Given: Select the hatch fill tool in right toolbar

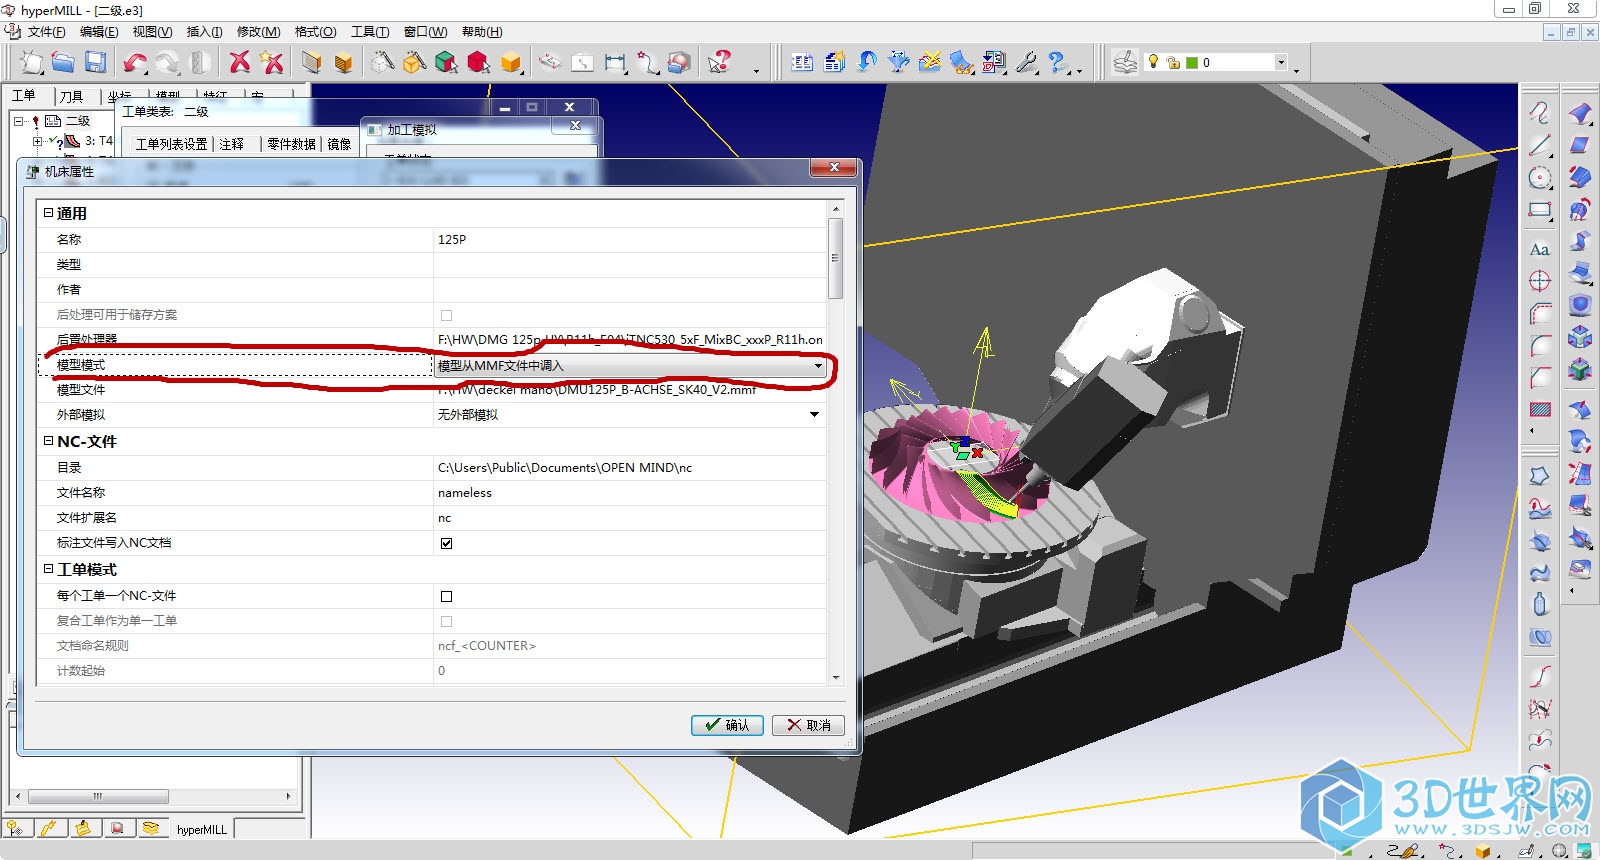Looking at the screenshot, I should 1540,409.
